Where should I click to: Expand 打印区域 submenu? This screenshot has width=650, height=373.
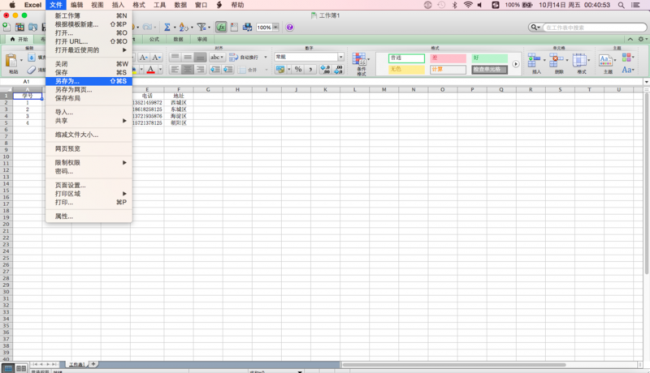(89, 194)
